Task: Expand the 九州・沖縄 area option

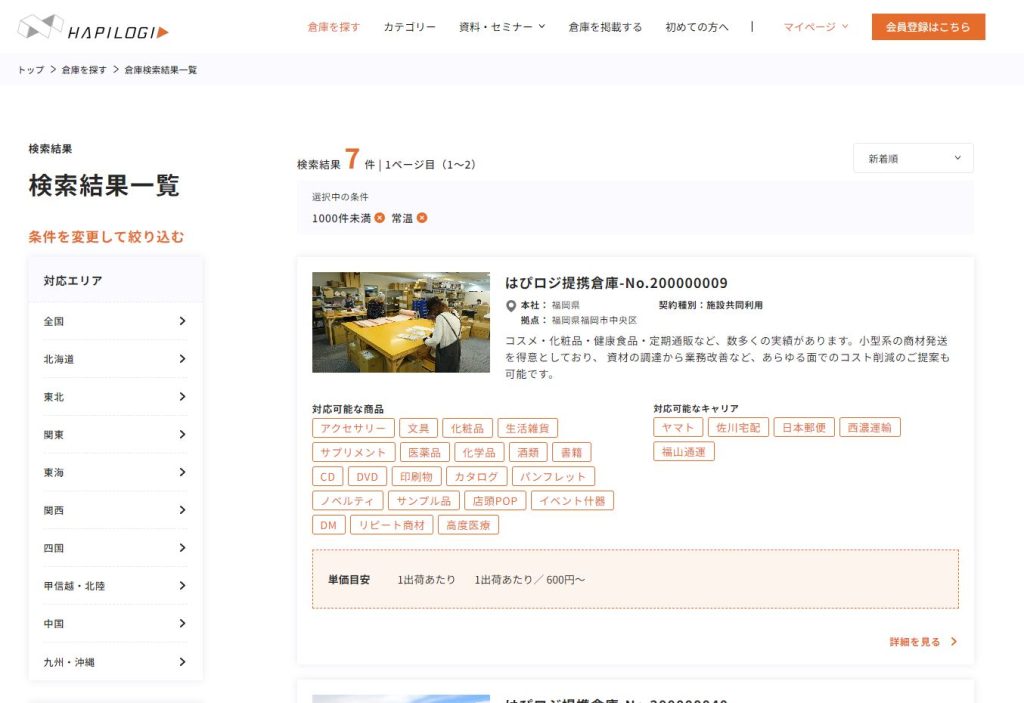Action: point(115,662)
